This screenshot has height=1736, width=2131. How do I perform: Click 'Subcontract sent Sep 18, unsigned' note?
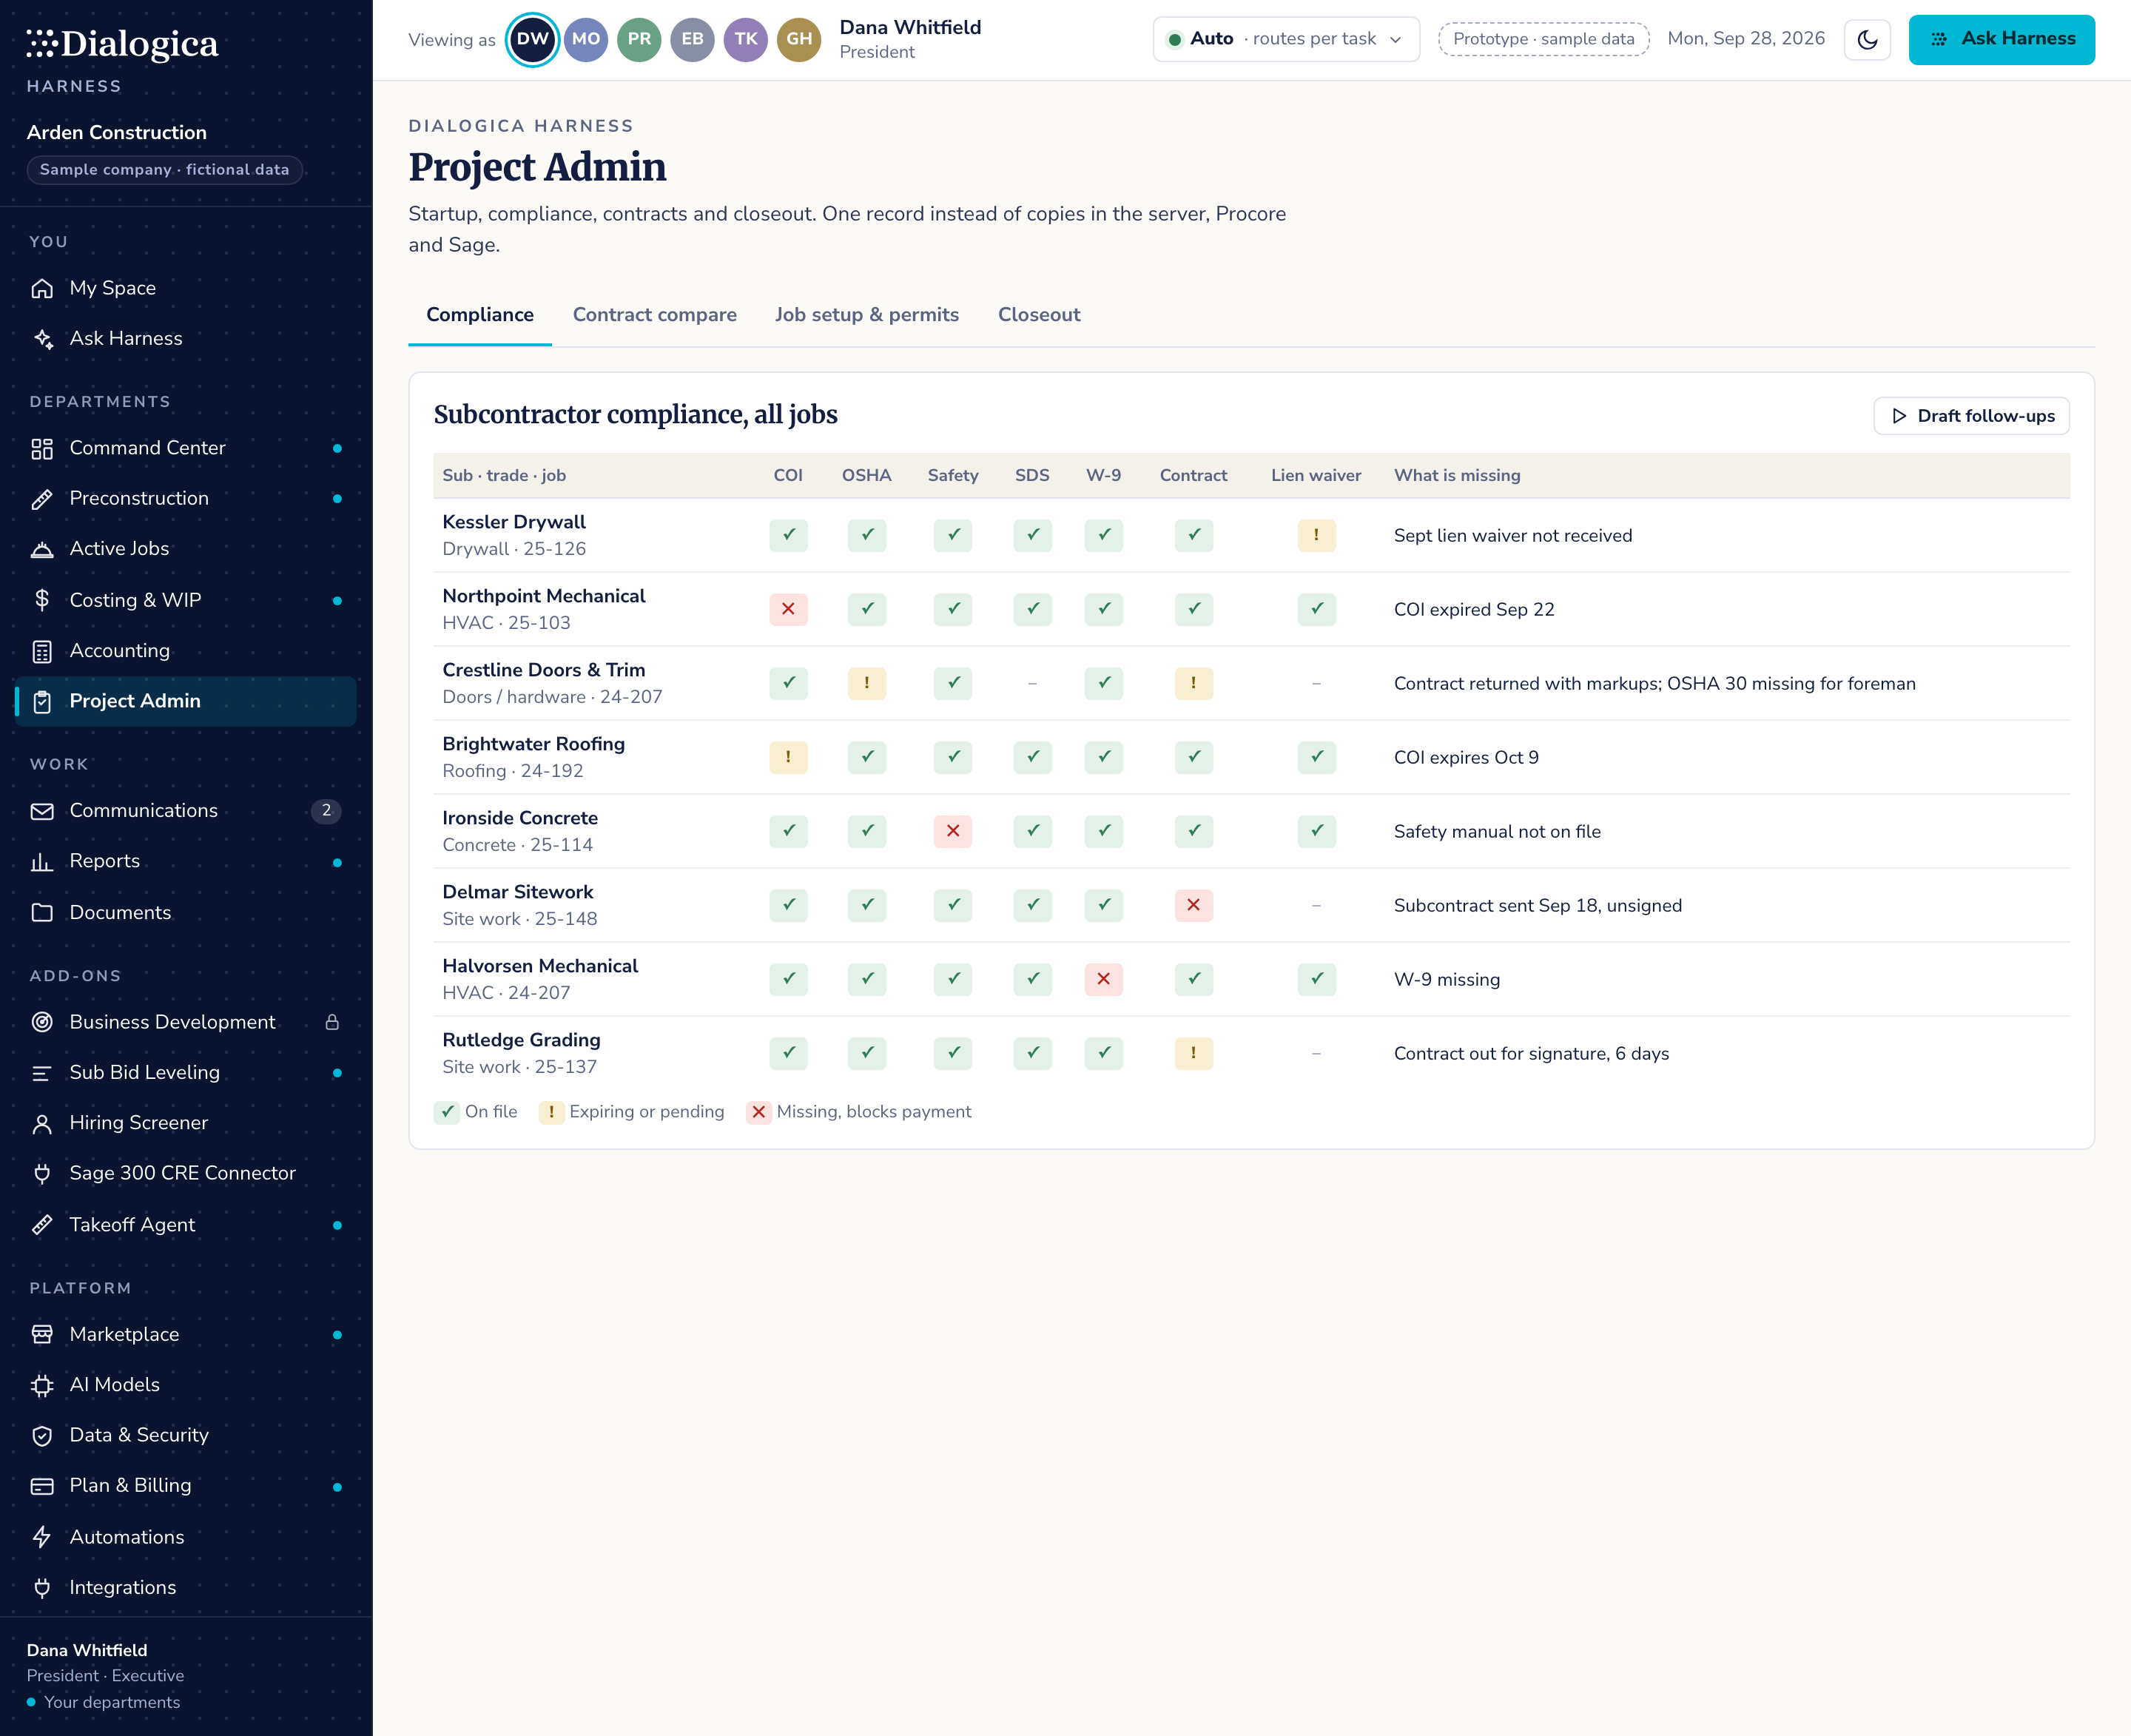[x=1538, y=906]
